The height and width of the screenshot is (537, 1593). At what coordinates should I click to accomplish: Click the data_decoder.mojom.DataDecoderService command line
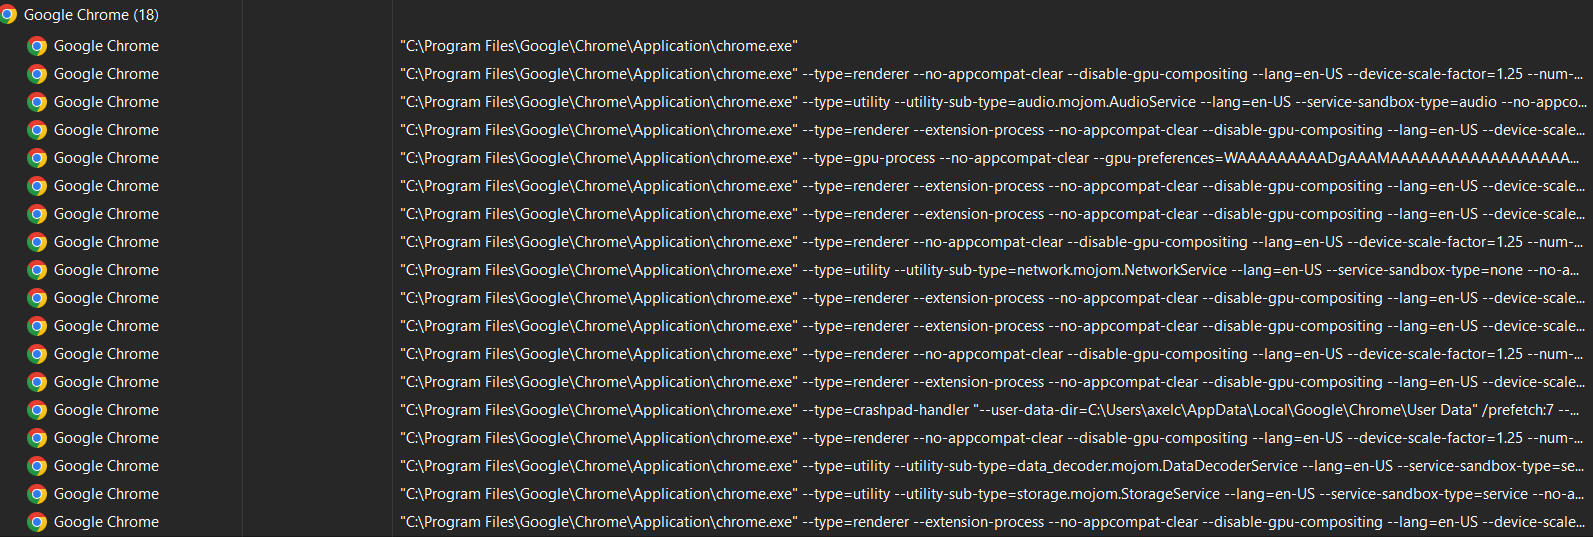pos(992,466)
